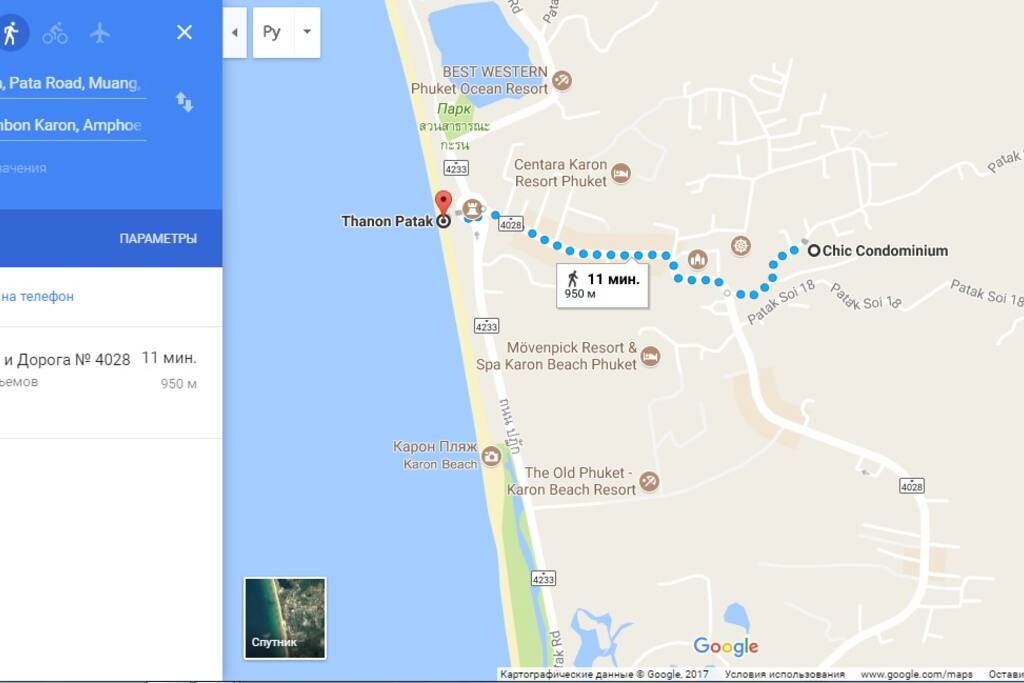
Task: Open the Ру input language dropdown arrow
Action: tap(307, 32)
